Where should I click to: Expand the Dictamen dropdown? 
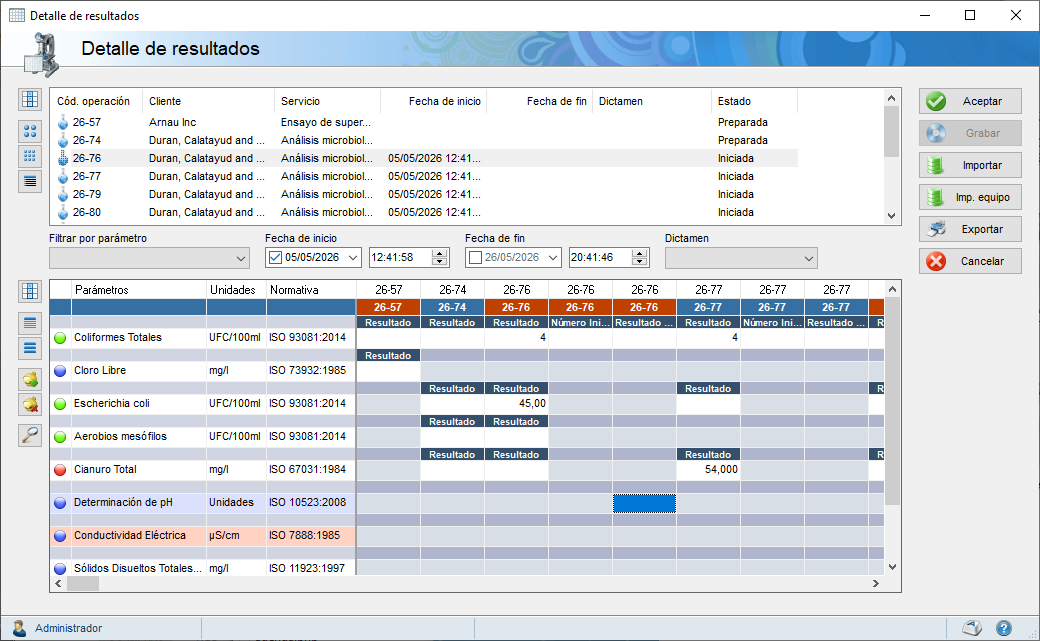809,258
